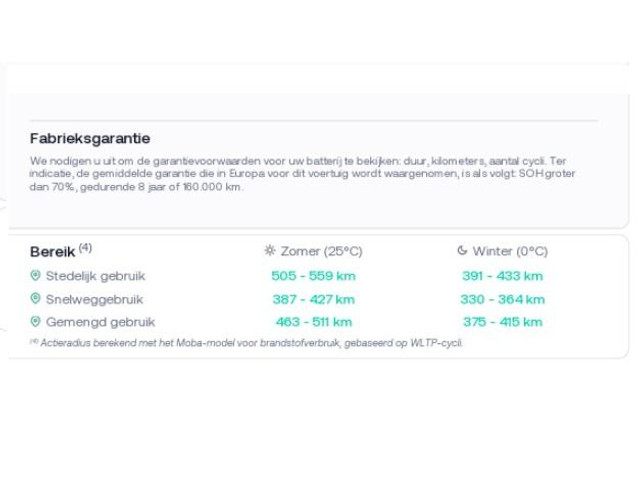Click the Actieradius footnote text about Moba-model
The height and width of the screenshot is (480, 640).
pos(247,342)
